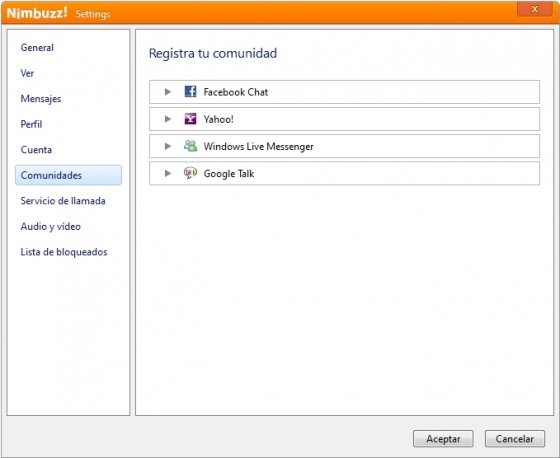
Task: Open Perfil settings
Action: pos(31,124)
